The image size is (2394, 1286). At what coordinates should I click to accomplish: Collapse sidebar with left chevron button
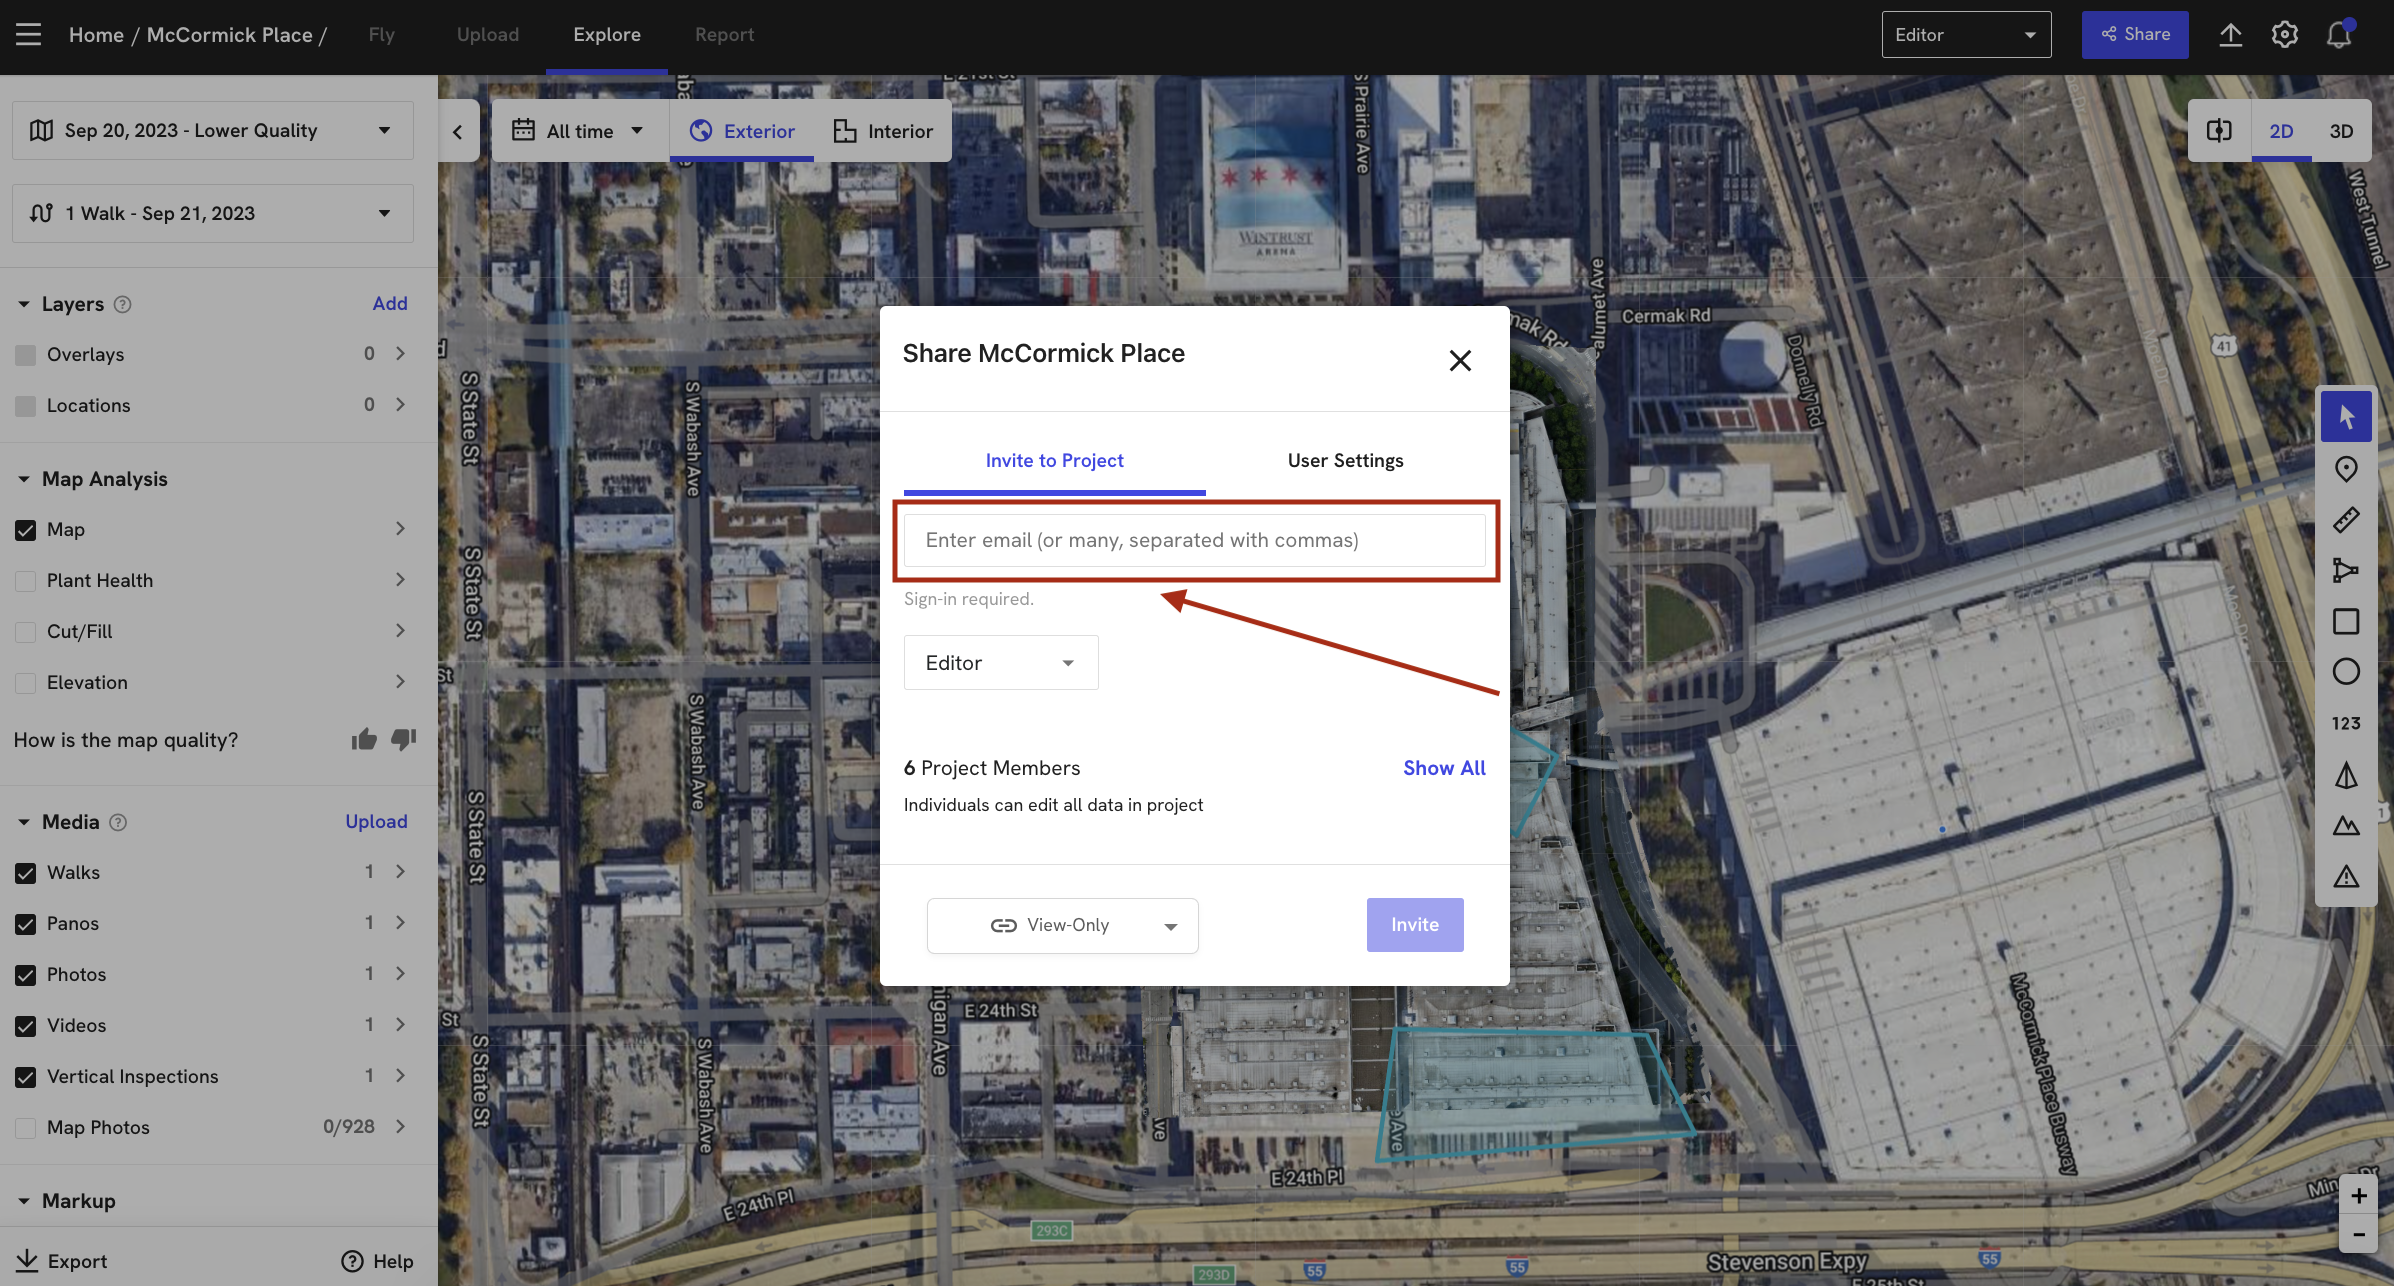[458, 131]
